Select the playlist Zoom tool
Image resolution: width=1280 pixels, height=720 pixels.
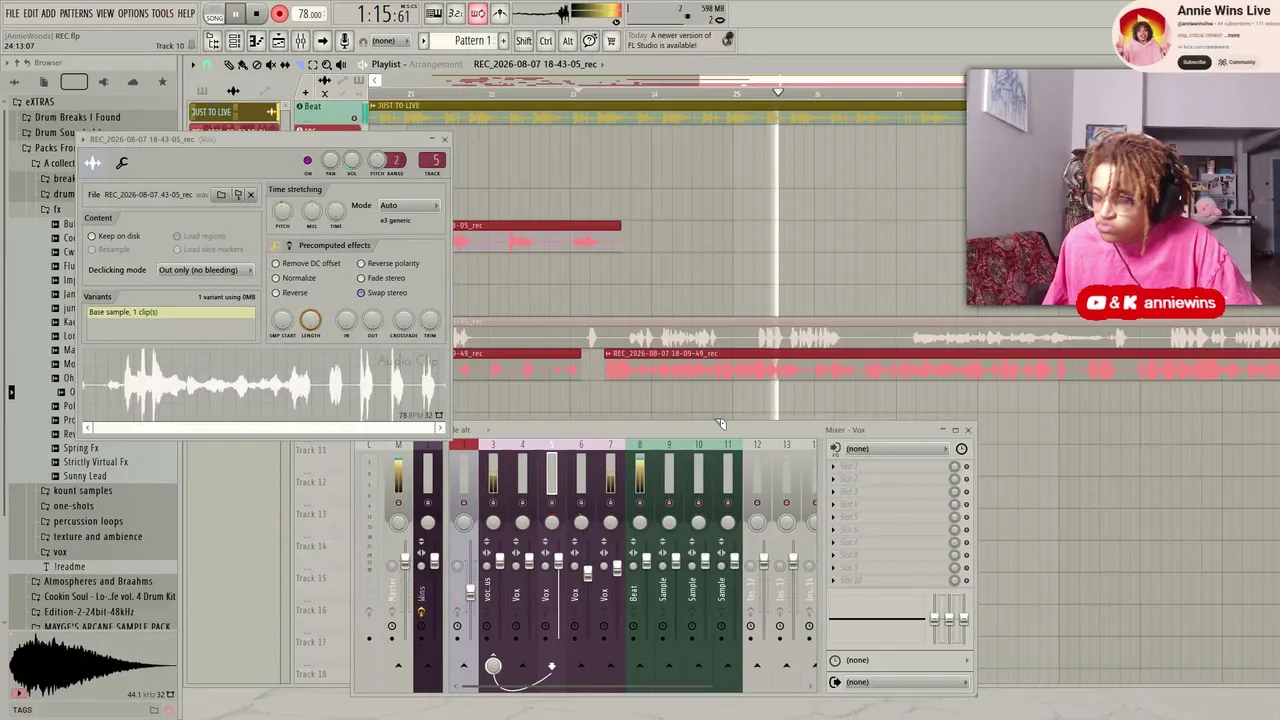pos(327,65)
